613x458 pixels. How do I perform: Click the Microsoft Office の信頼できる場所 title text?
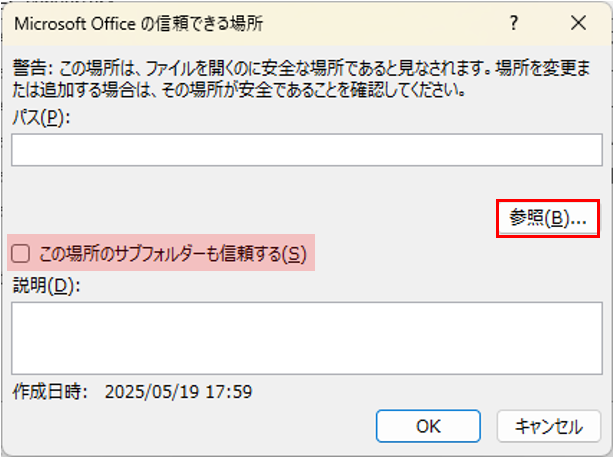(139, 24)
